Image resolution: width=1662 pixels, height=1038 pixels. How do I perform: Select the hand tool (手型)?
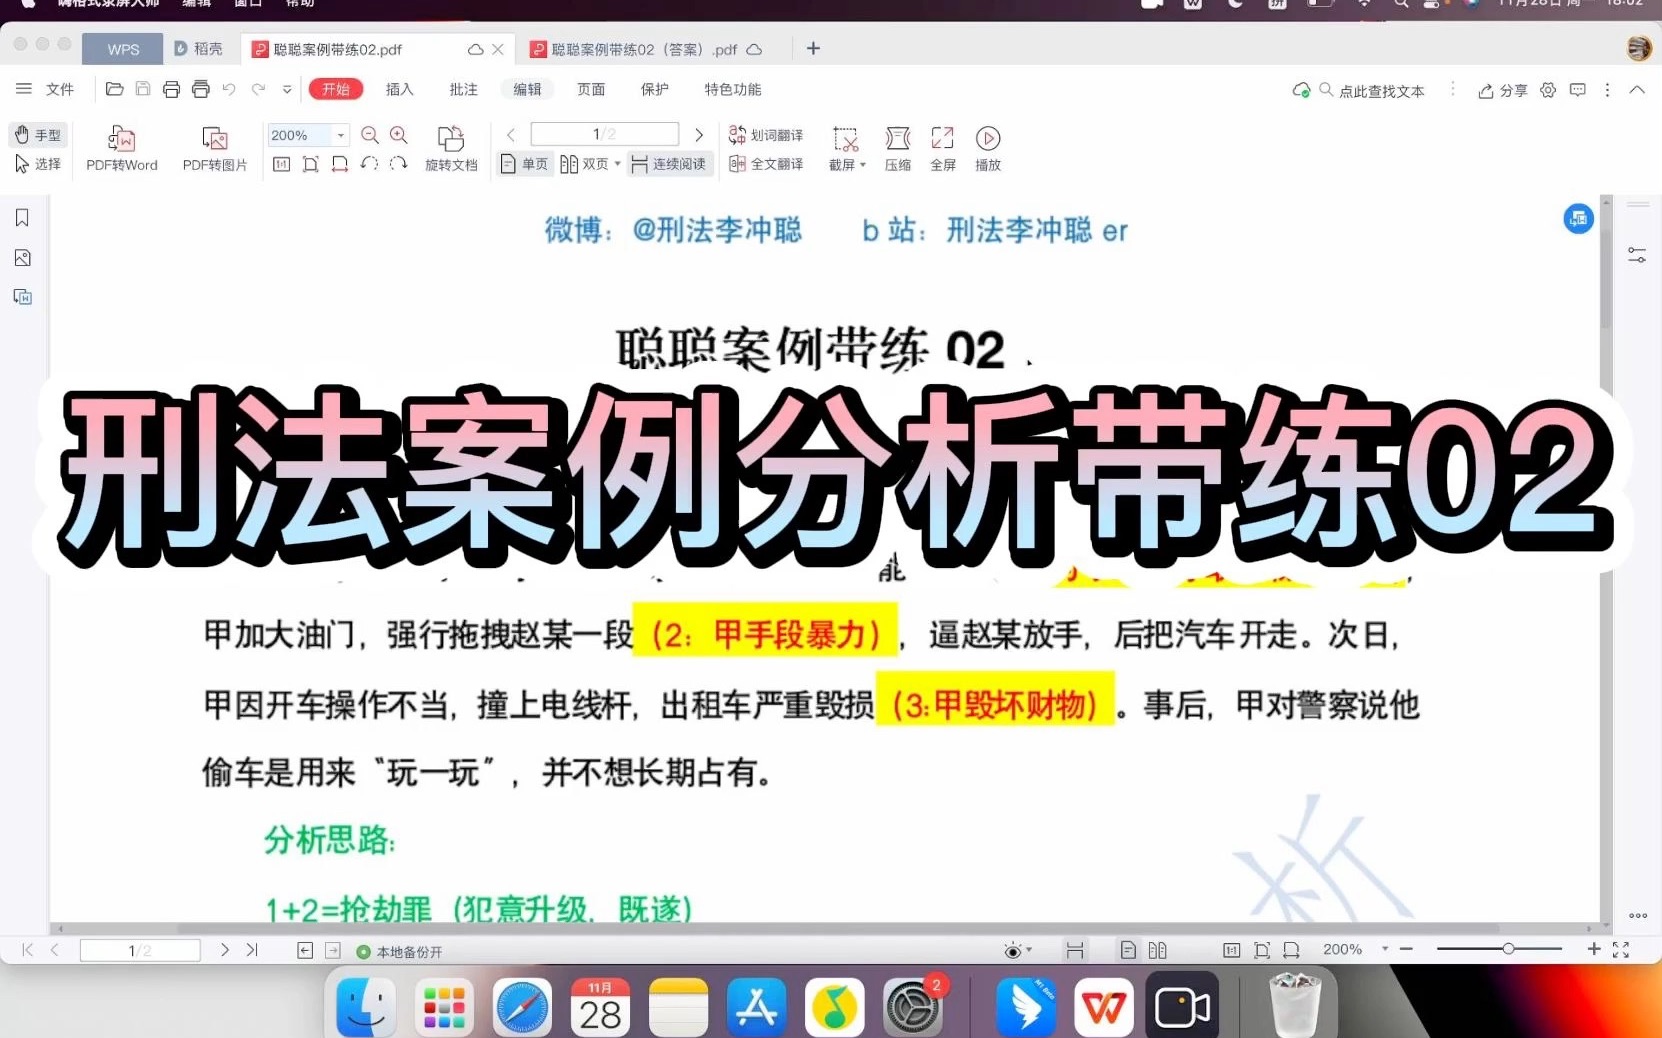pos(38,134)
